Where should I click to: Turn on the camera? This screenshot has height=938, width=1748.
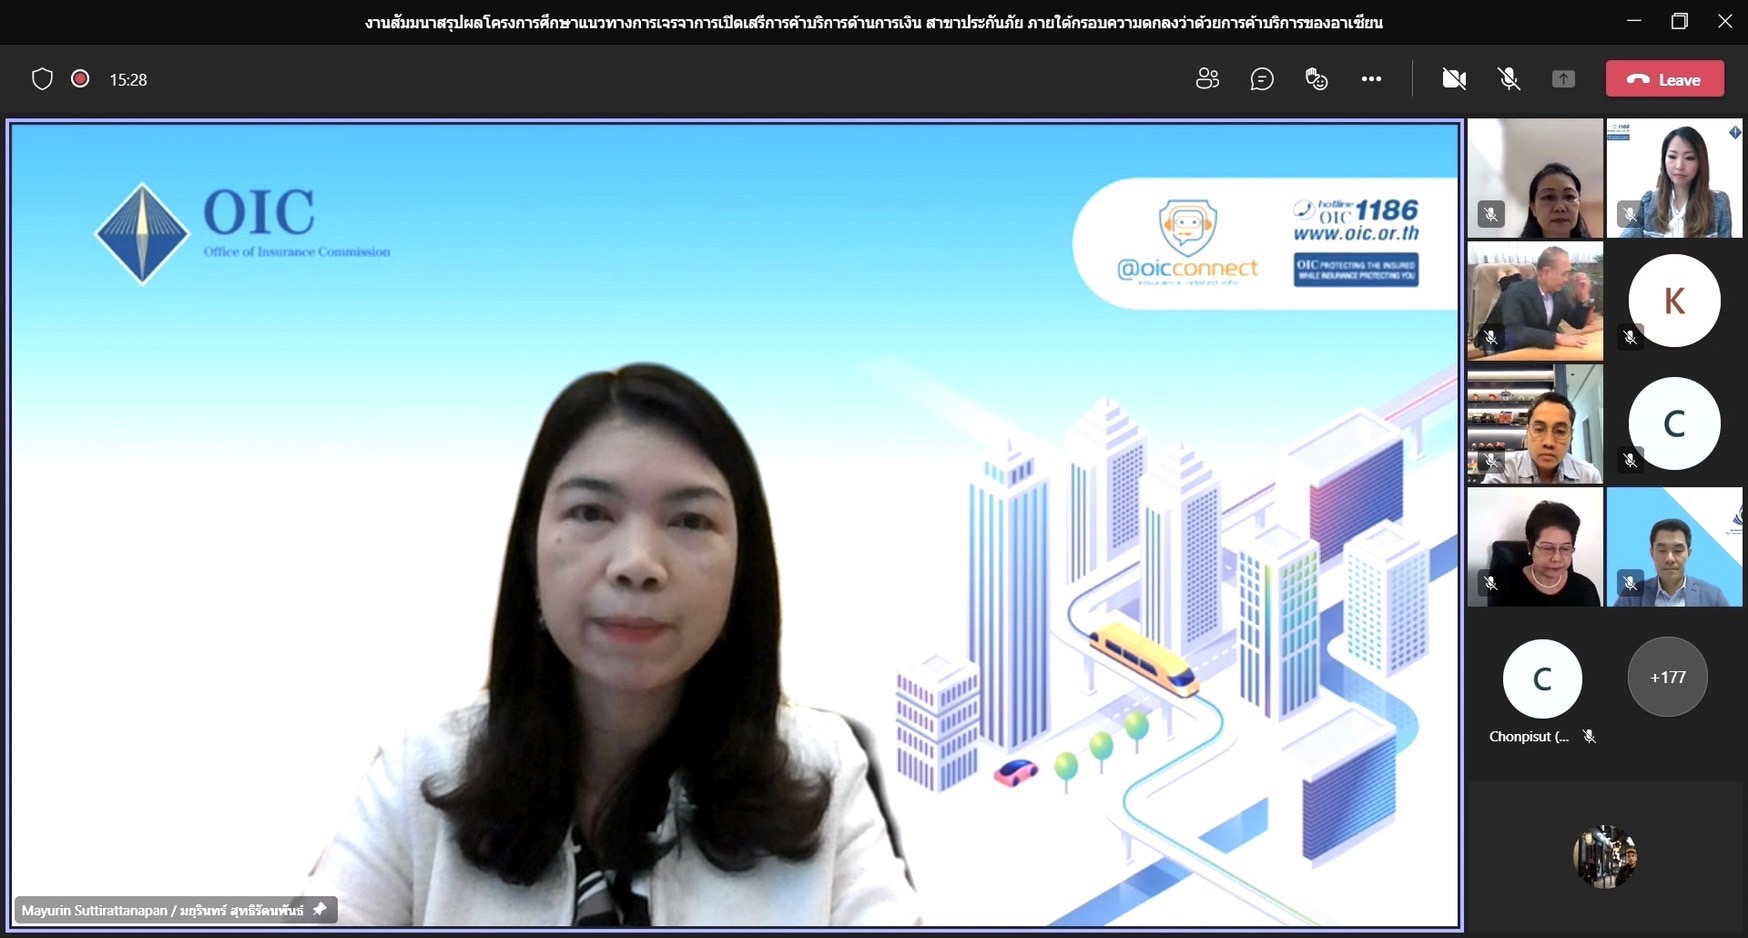point(1454,79)
